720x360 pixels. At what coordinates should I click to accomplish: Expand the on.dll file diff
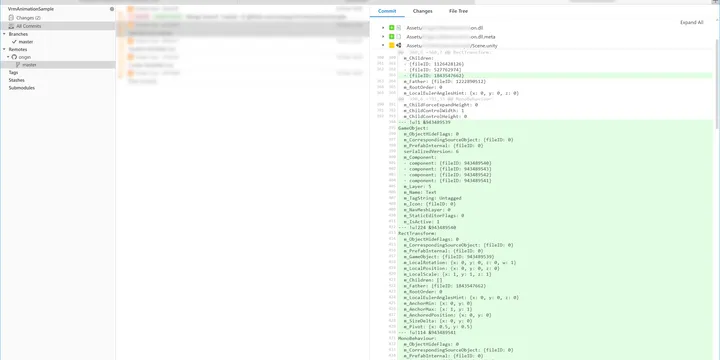tap(383, 28)
